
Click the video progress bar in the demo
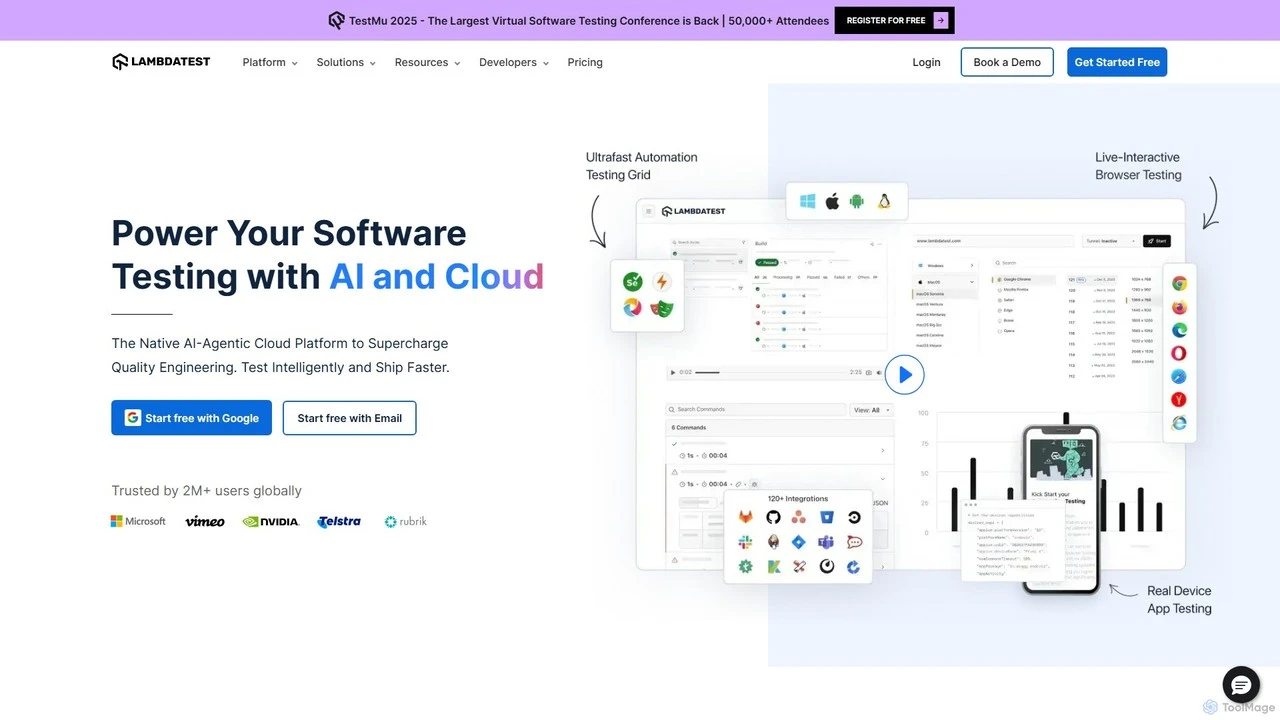pyautogui.click(x=770, y=372)
